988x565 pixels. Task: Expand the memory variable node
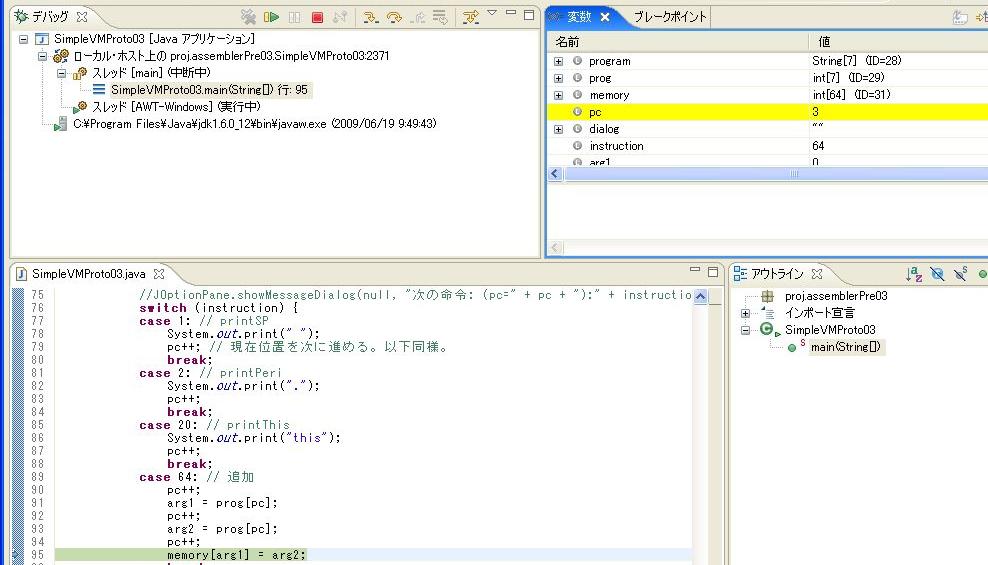[558, 95]
